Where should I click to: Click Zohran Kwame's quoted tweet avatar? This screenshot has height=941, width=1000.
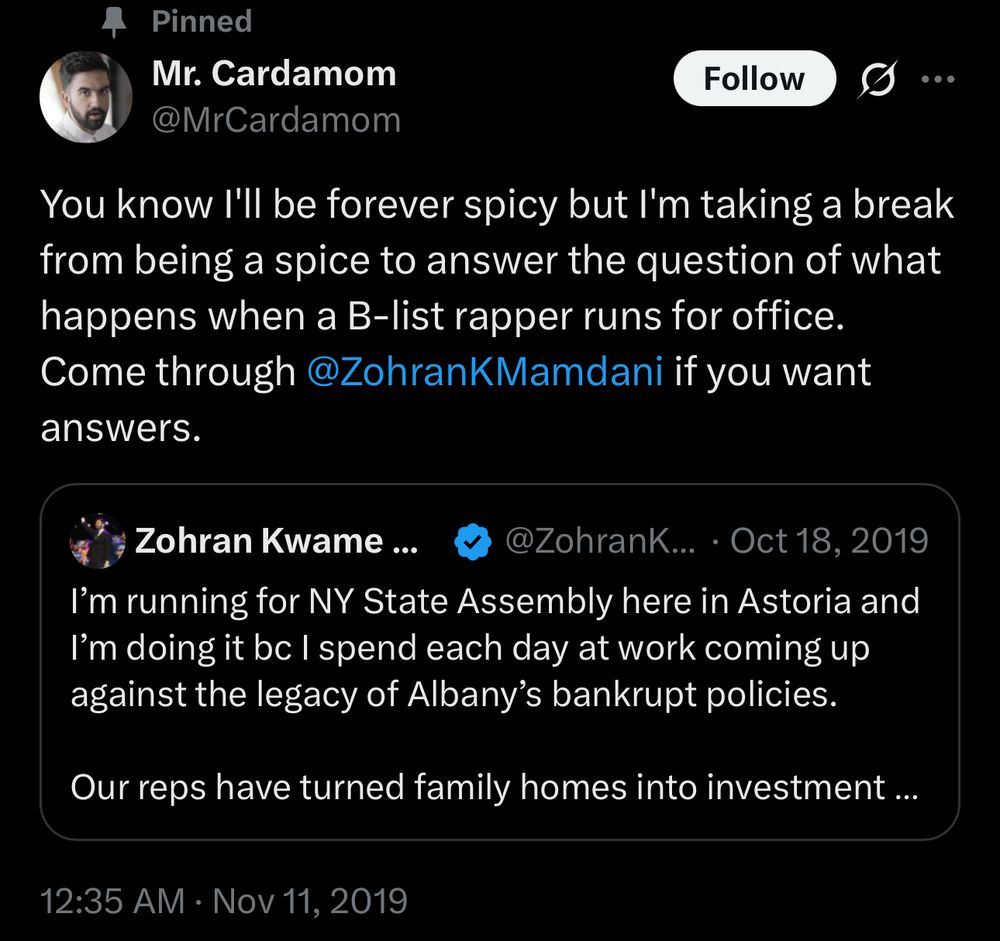(x=97, y=541)
